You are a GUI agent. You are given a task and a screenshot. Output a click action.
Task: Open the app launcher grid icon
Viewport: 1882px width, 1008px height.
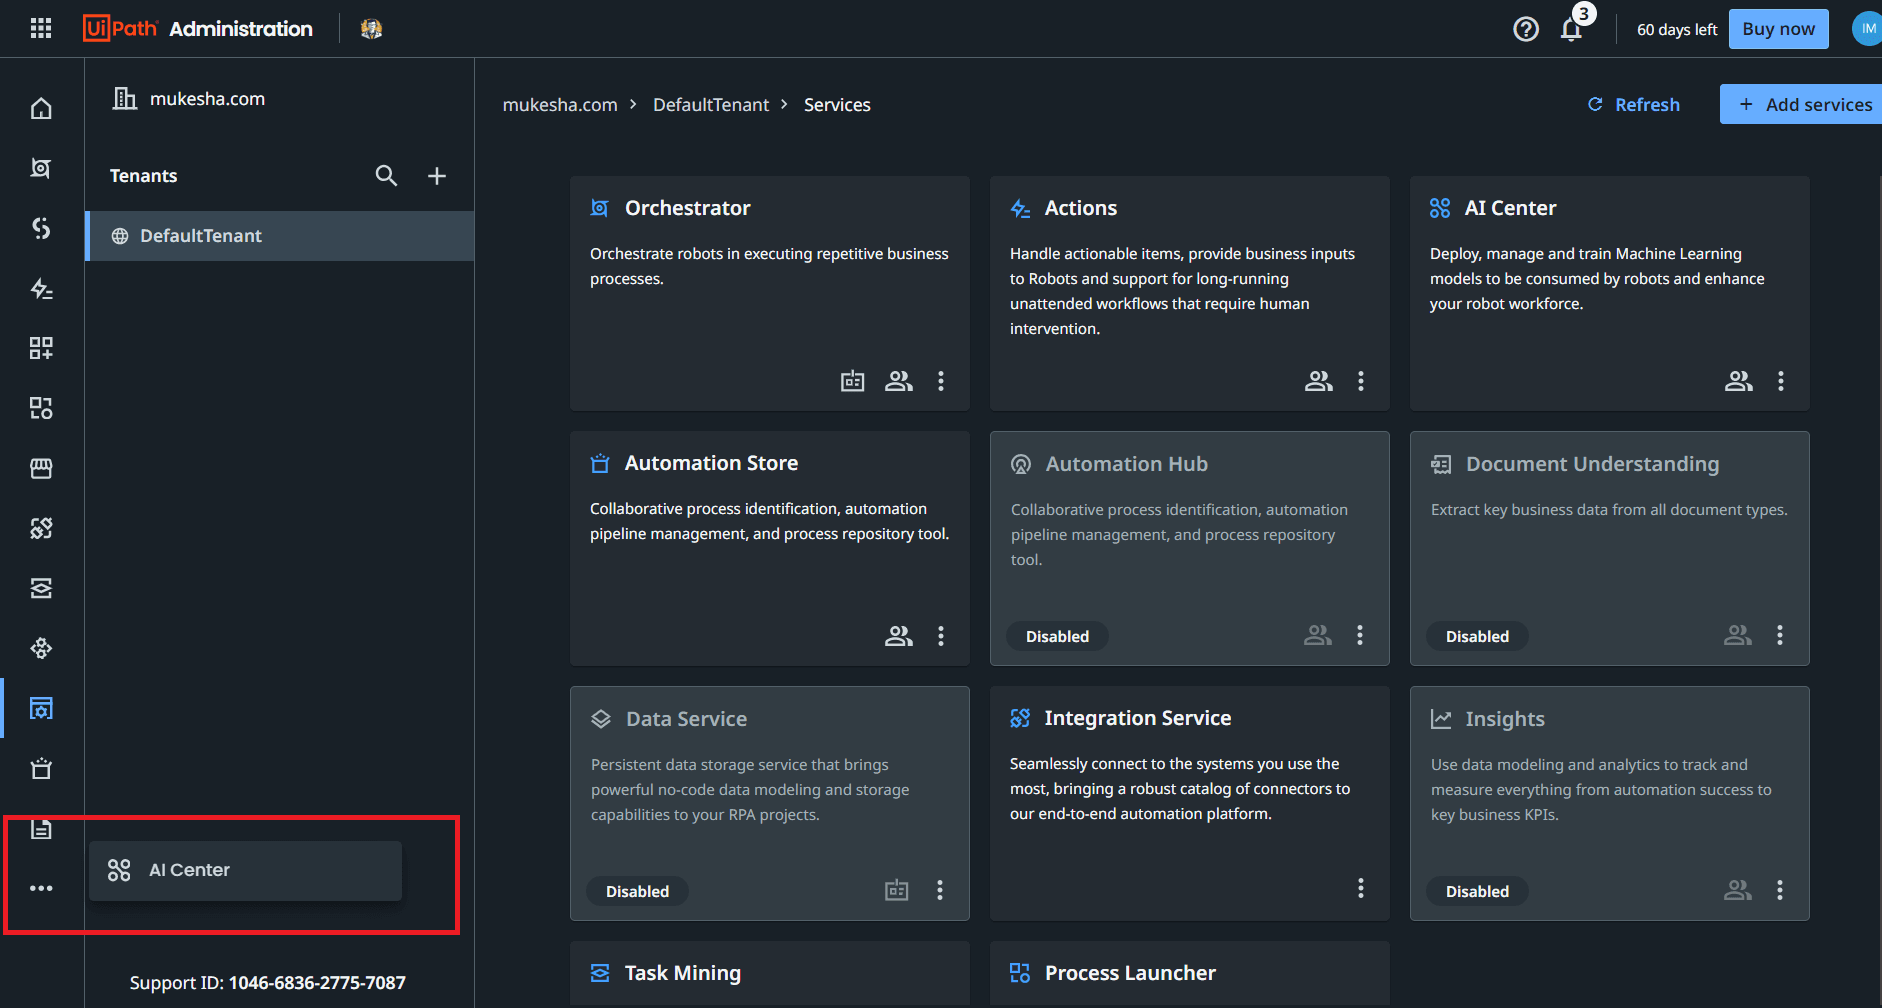tap(40, 27)
